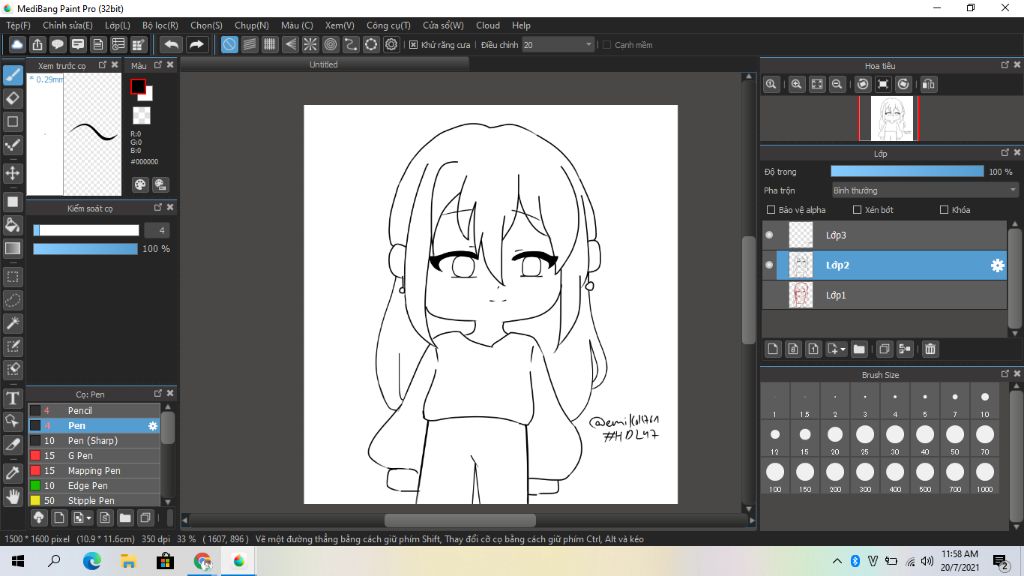Open the cloud save icon in toolbar
This screenshot has width=1024, height=576.
click(x=17, y=44)
